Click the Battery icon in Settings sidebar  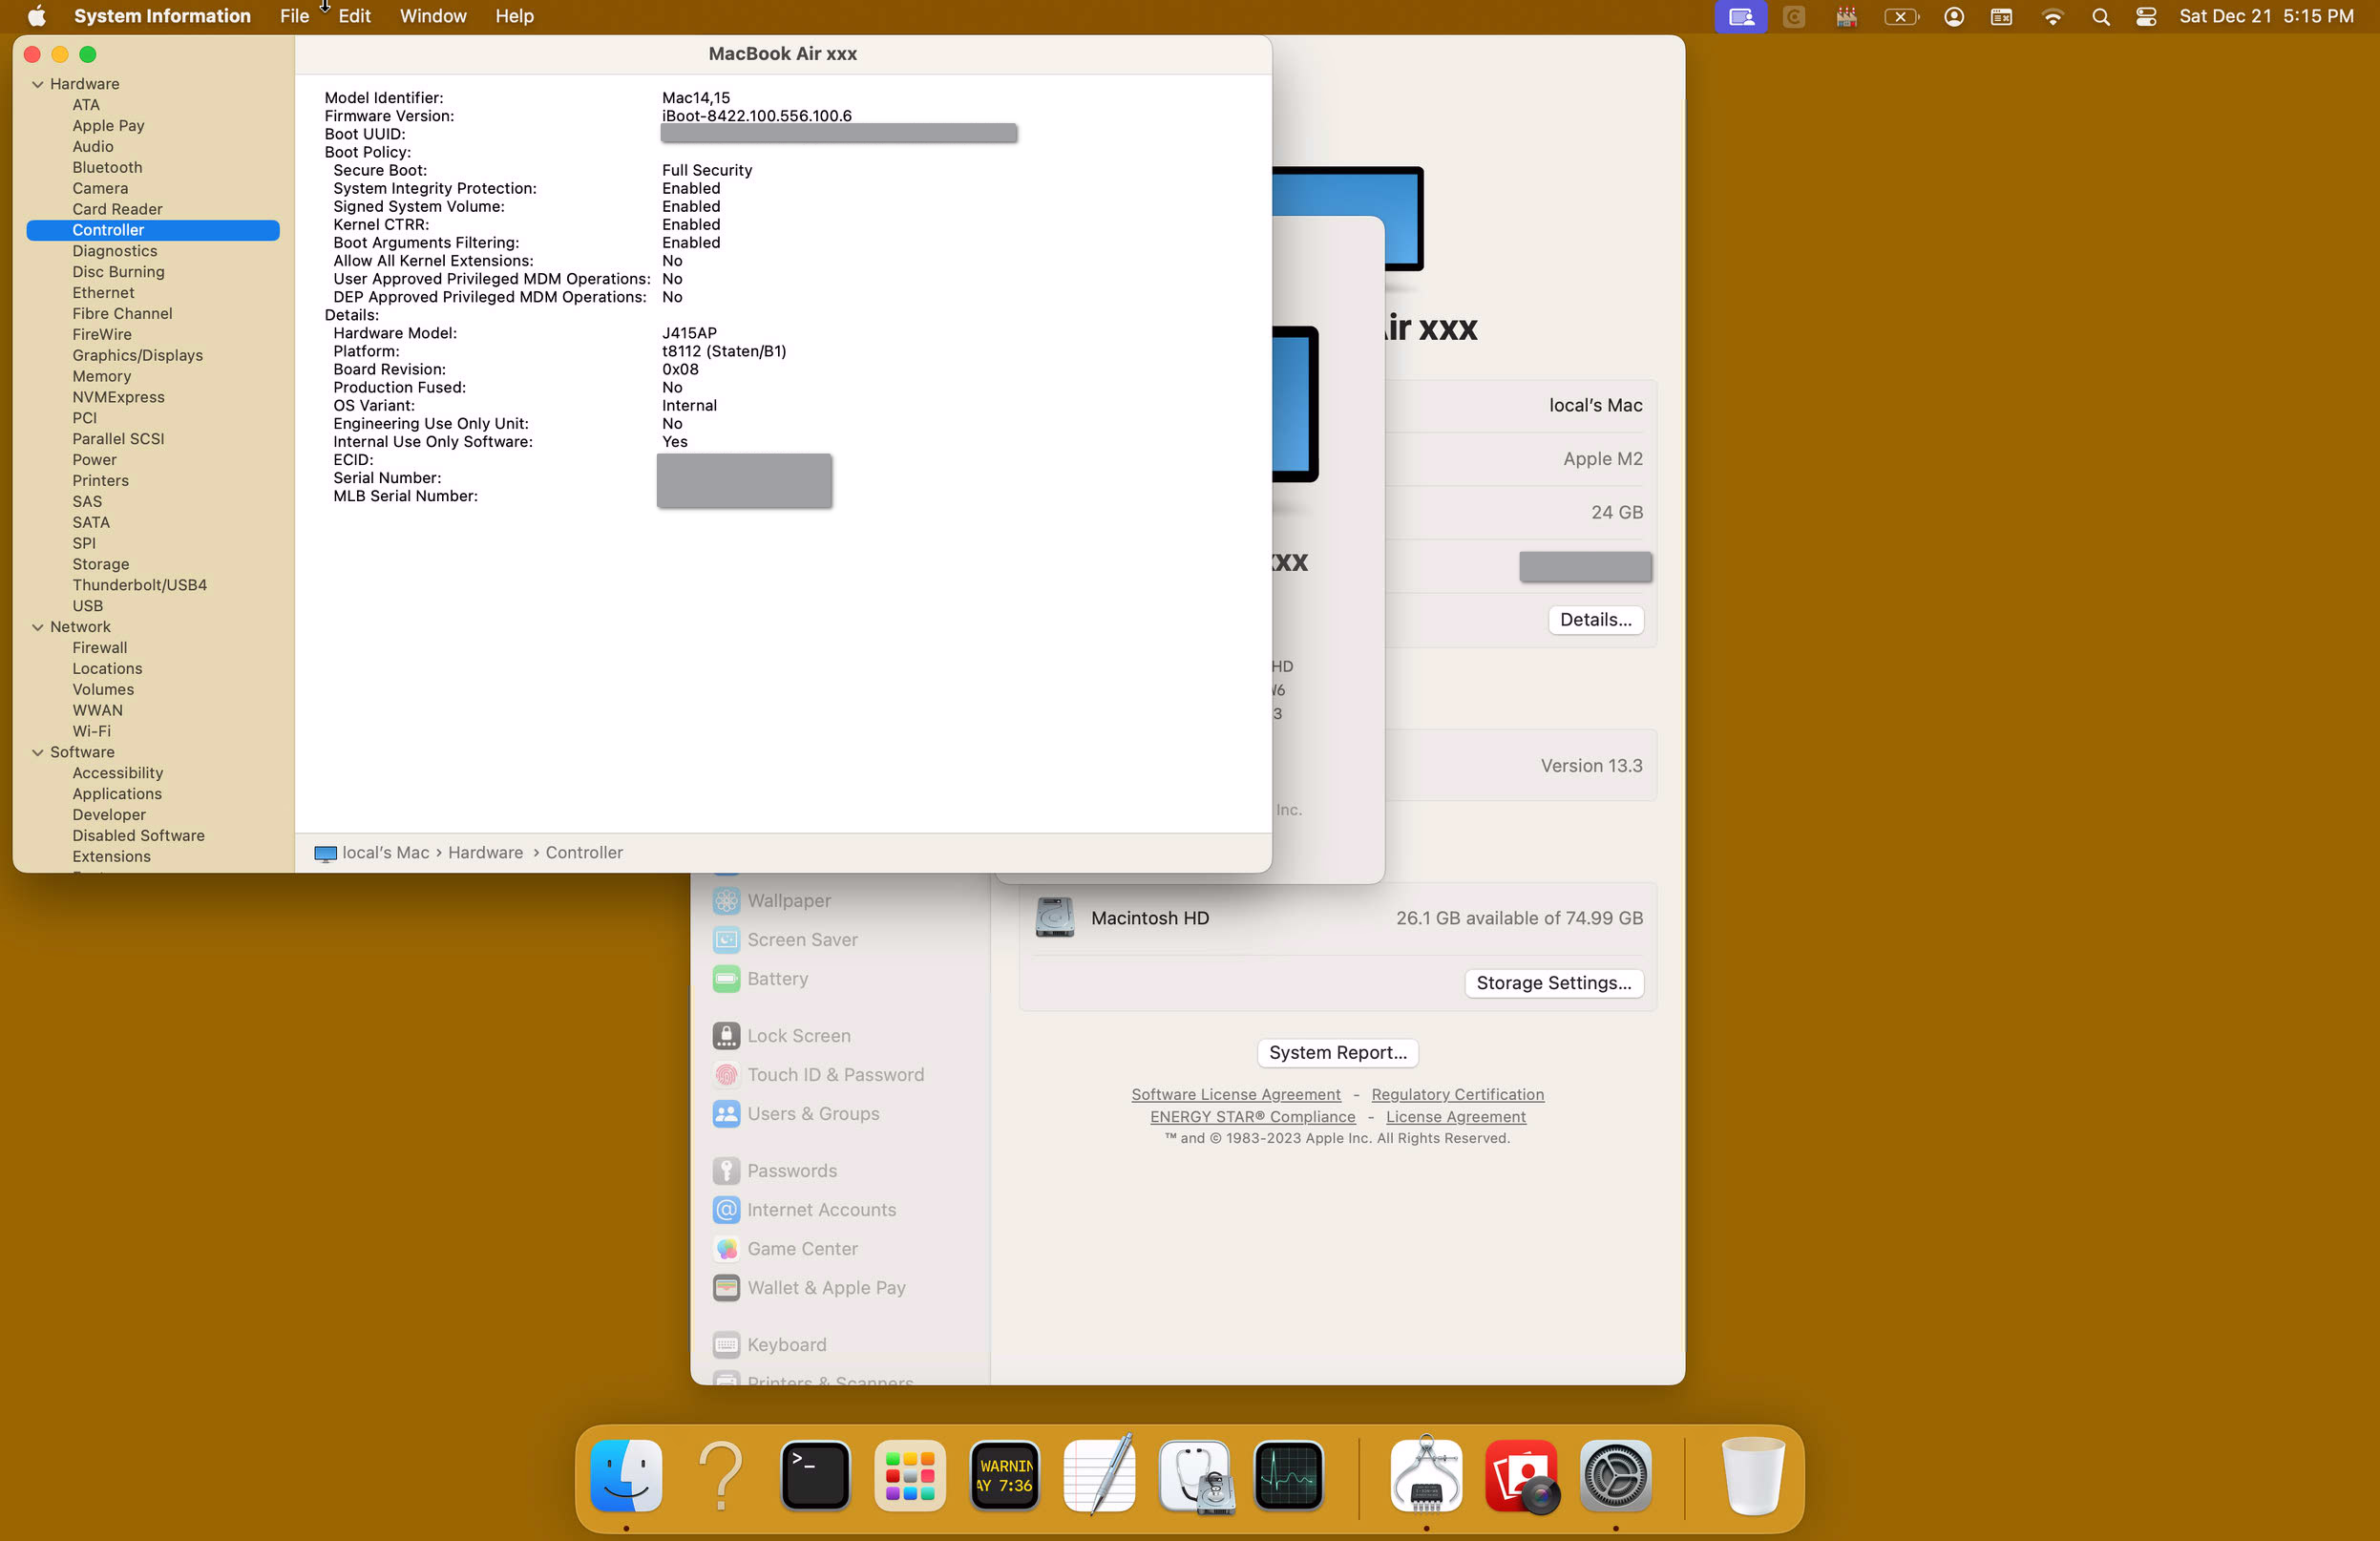click(726, 978)
